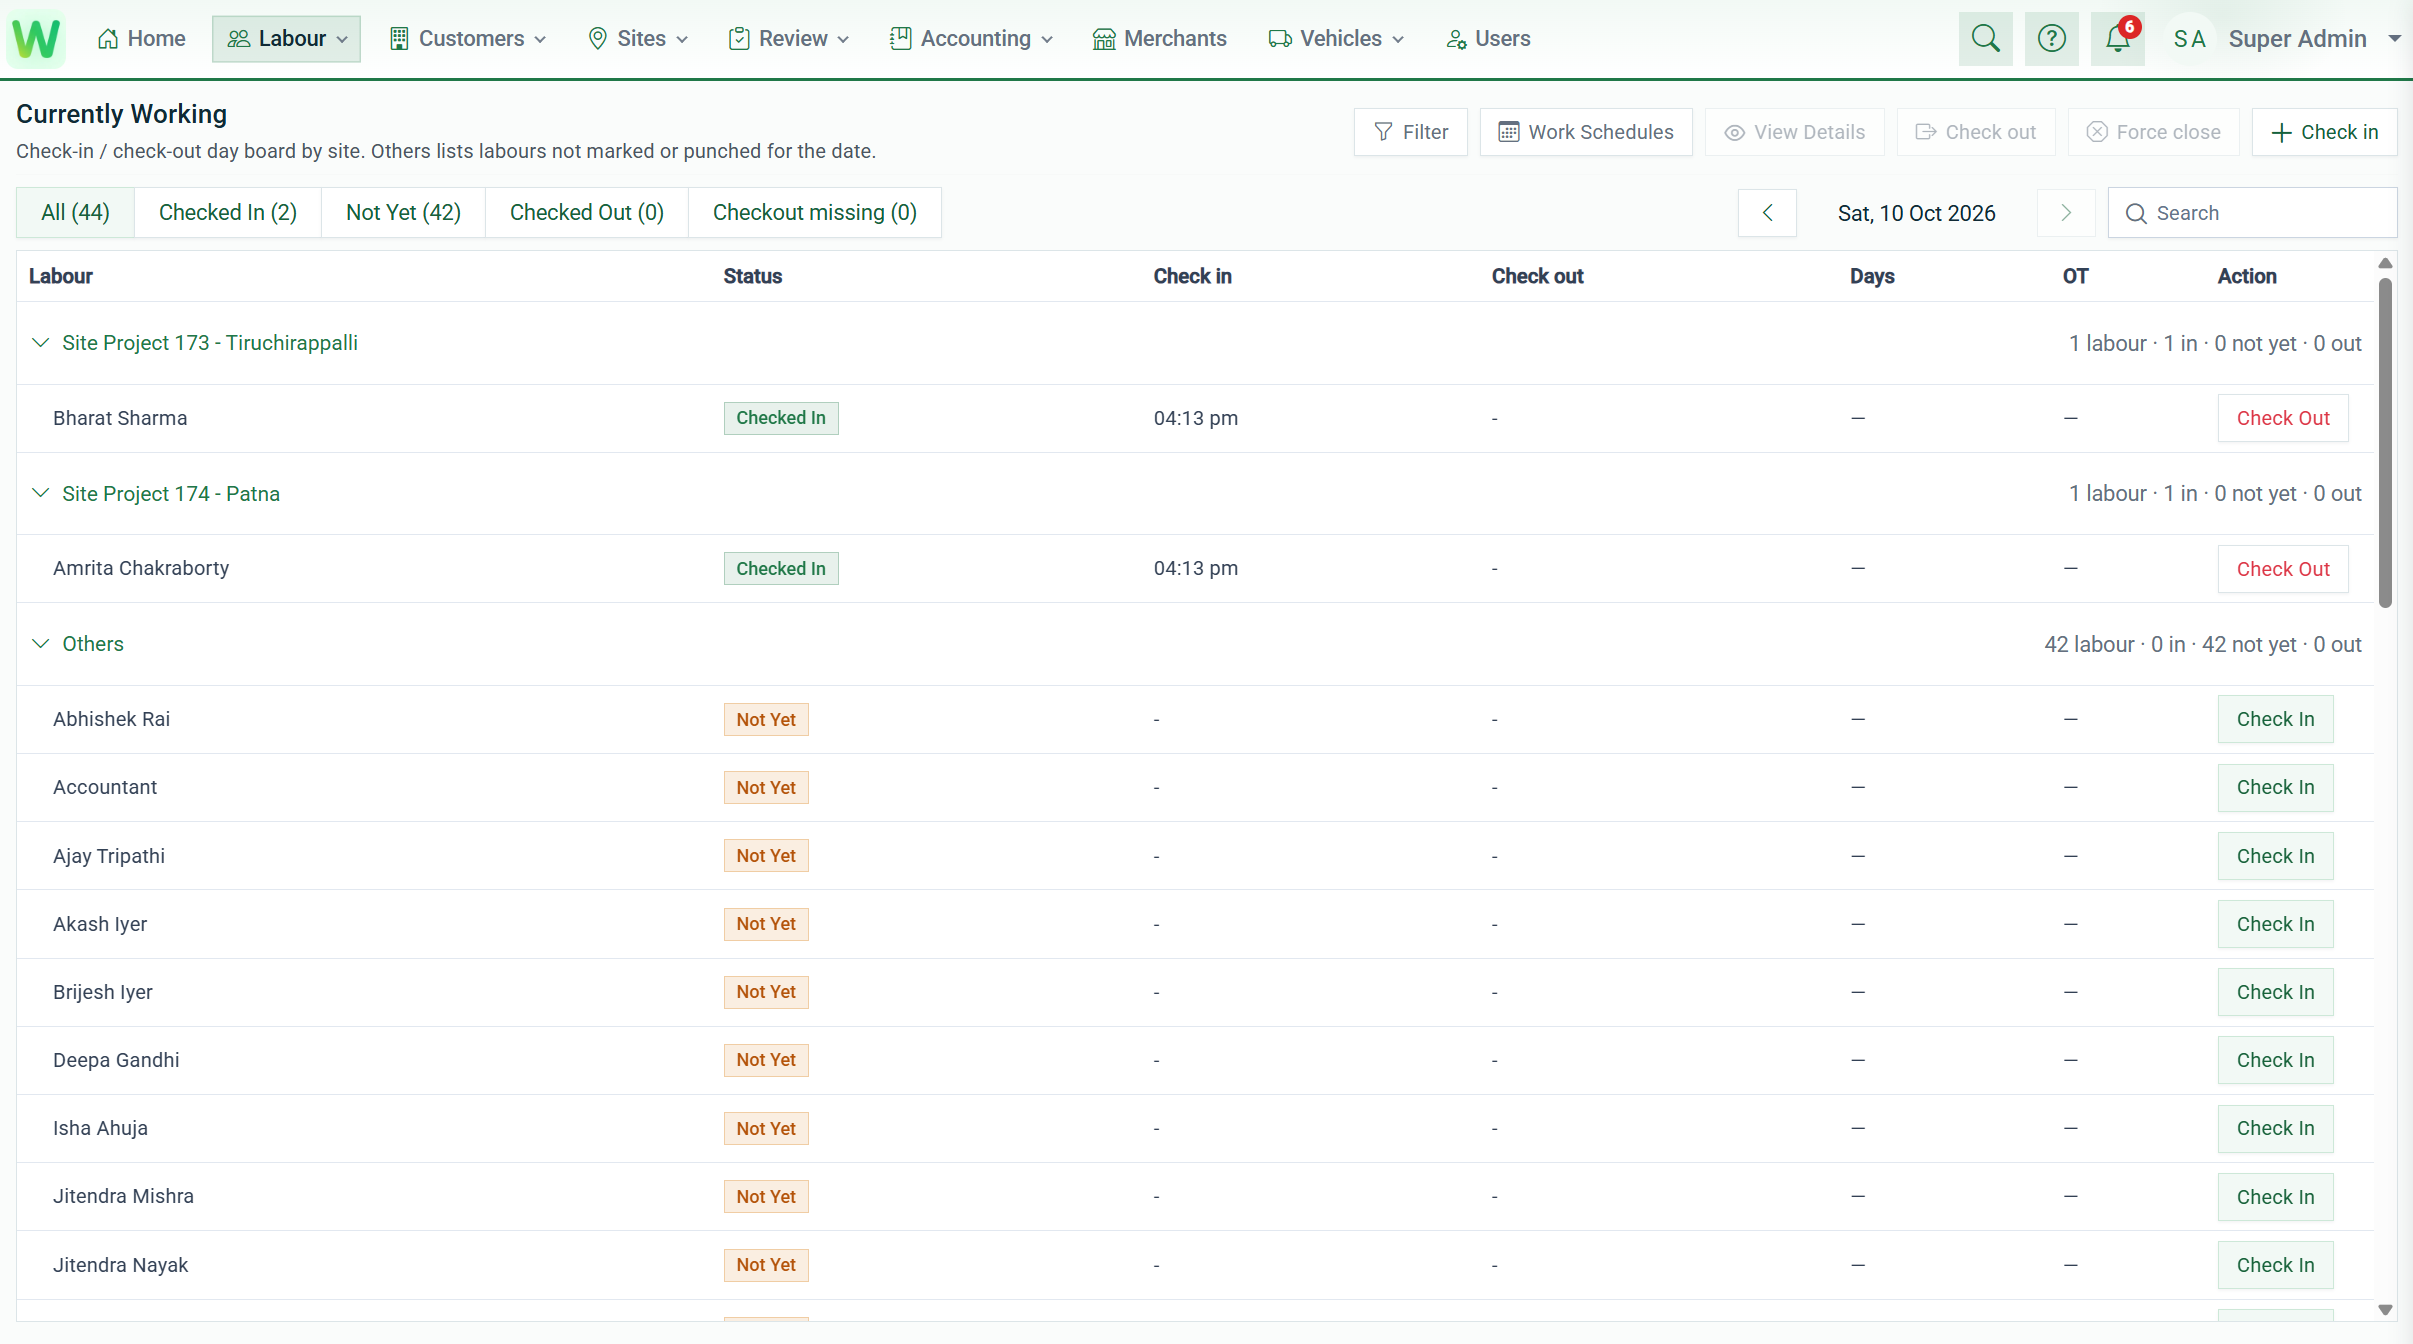Click the labour Search field

tap(2252, 213)
